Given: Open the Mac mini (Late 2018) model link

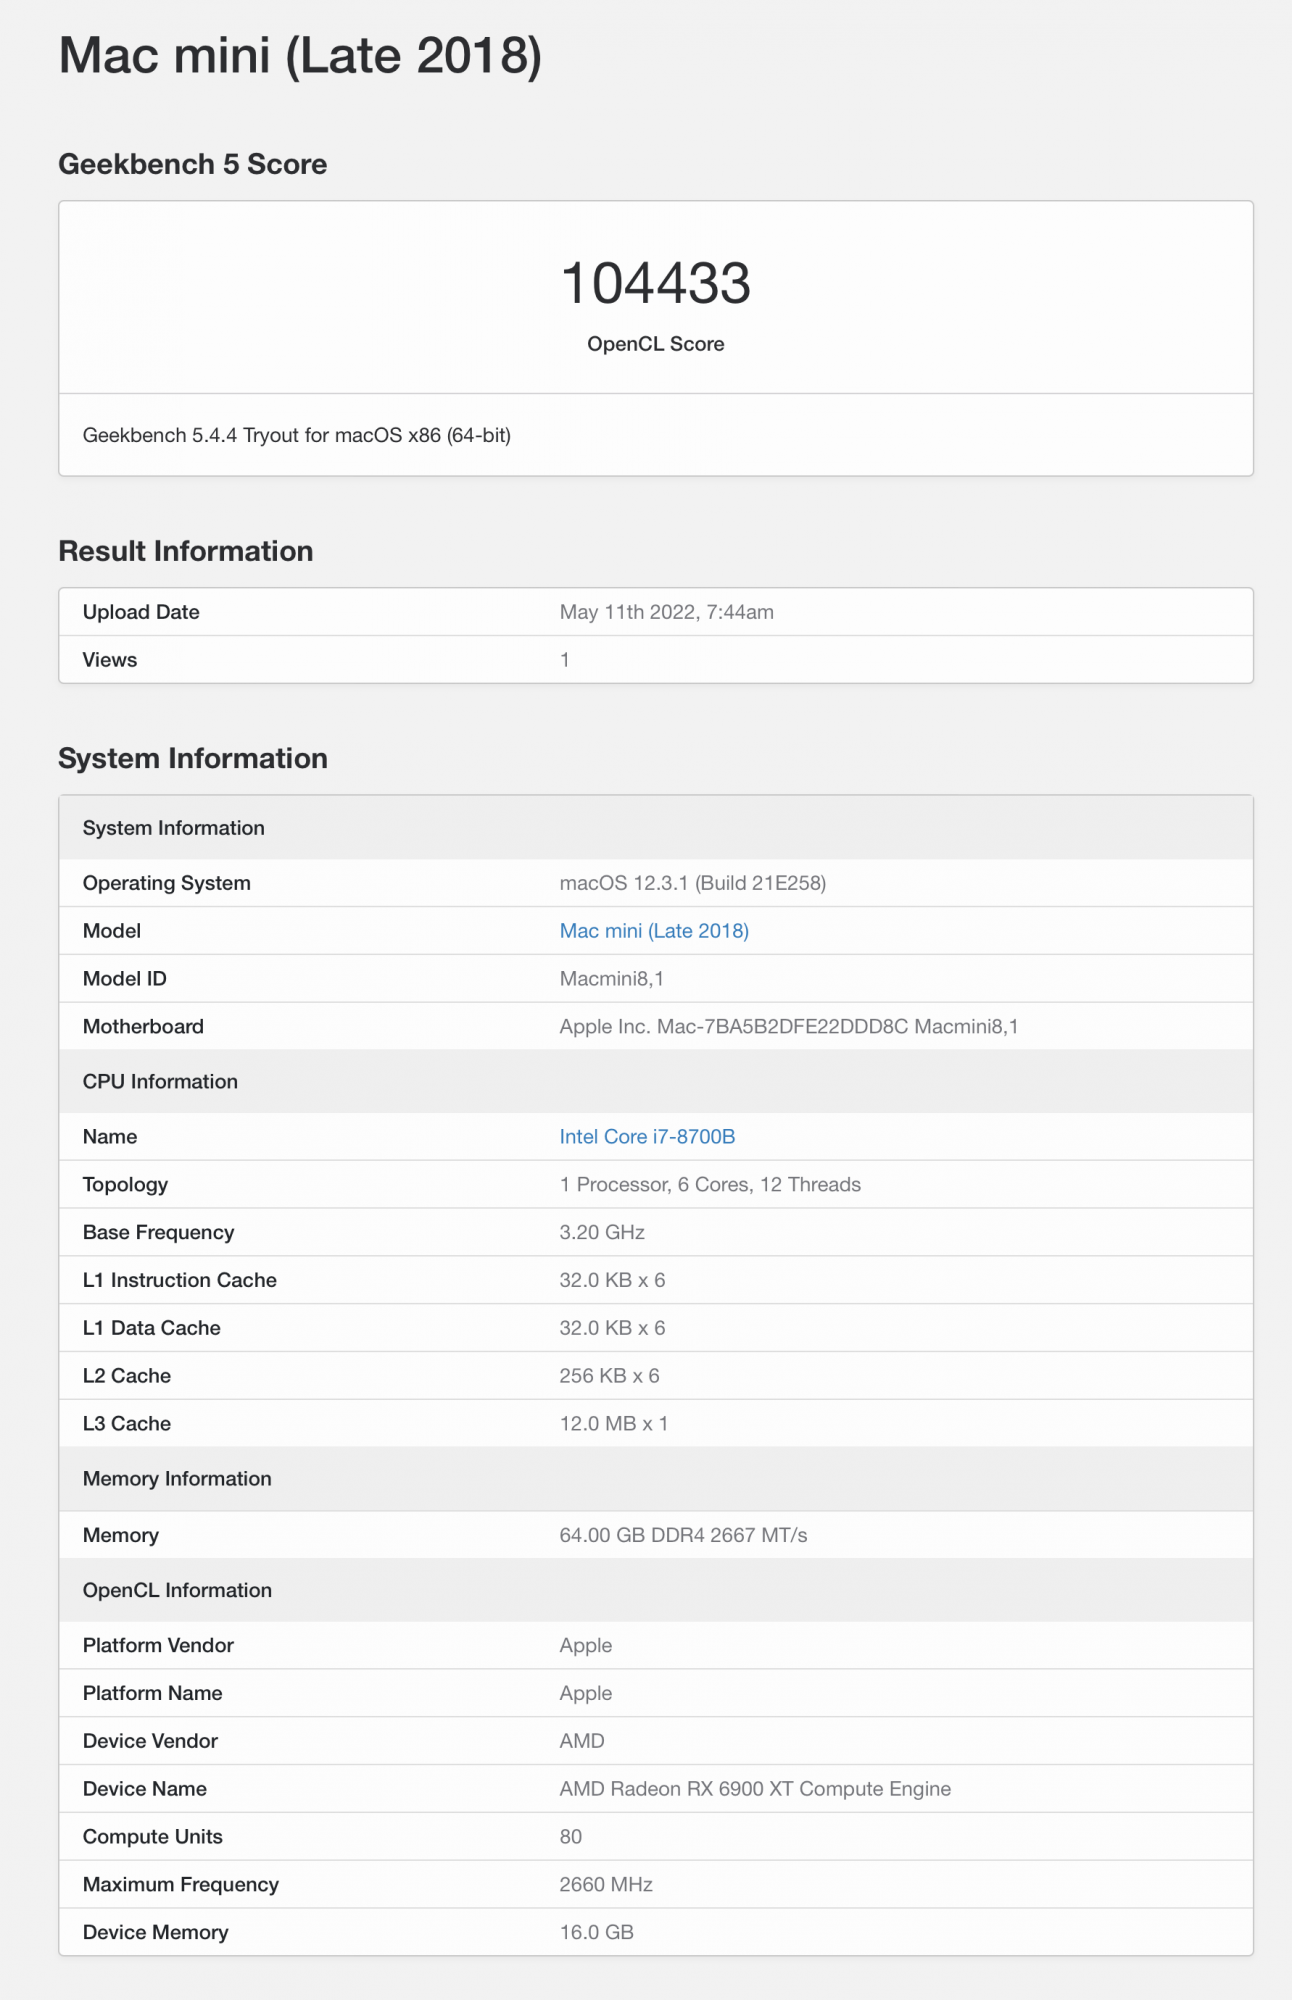Looking at the screenshot, I should coord(654,931).
